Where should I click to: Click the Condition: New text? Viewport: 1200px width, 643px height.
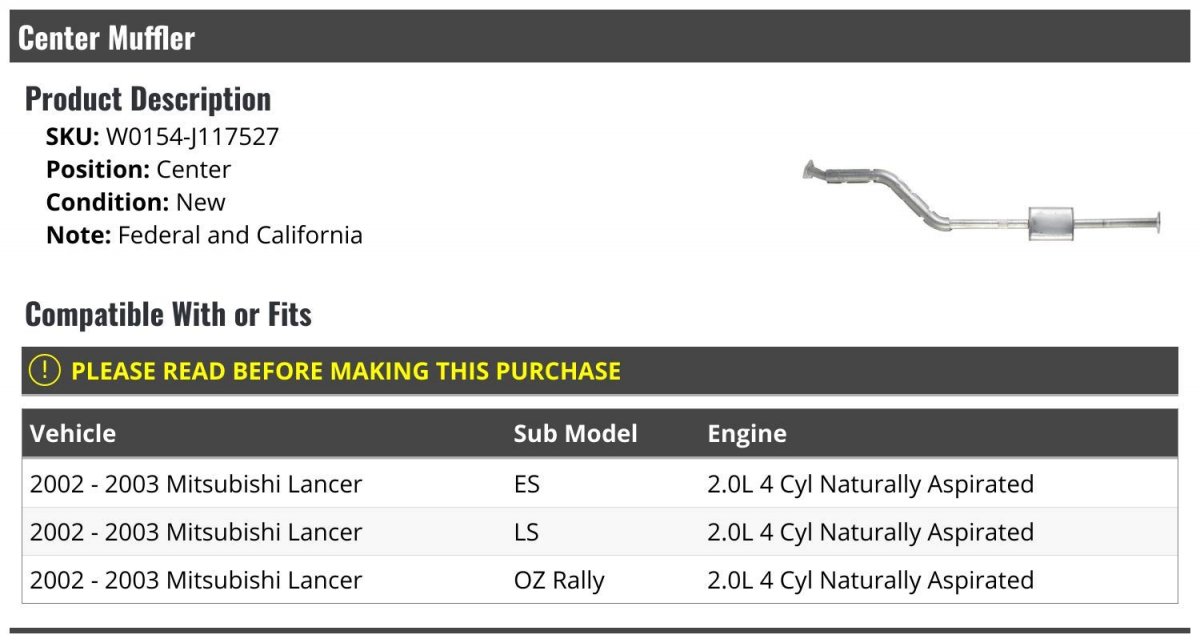tap(136, 202)
